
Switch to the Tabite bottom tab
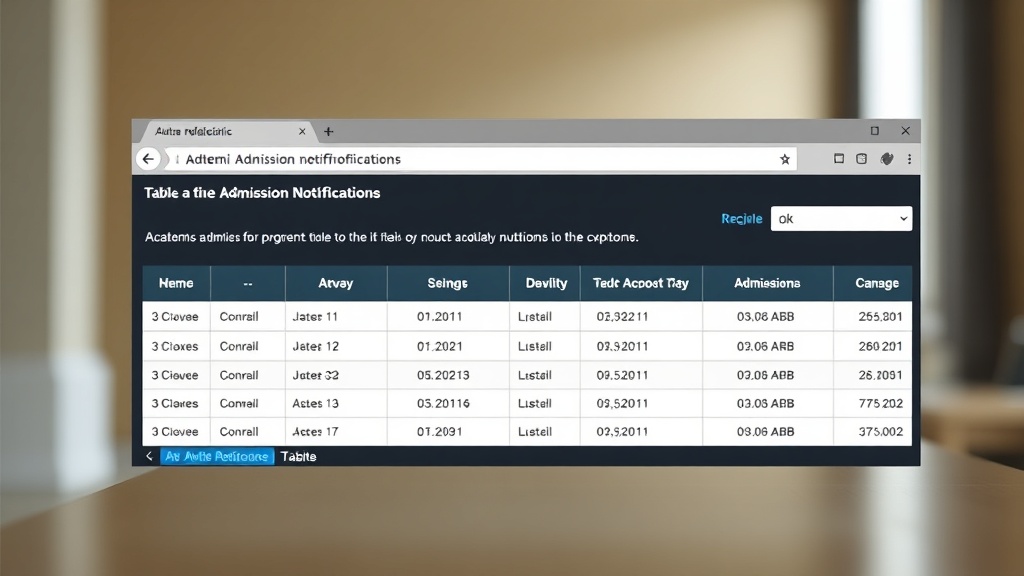(x=298, y=456)
